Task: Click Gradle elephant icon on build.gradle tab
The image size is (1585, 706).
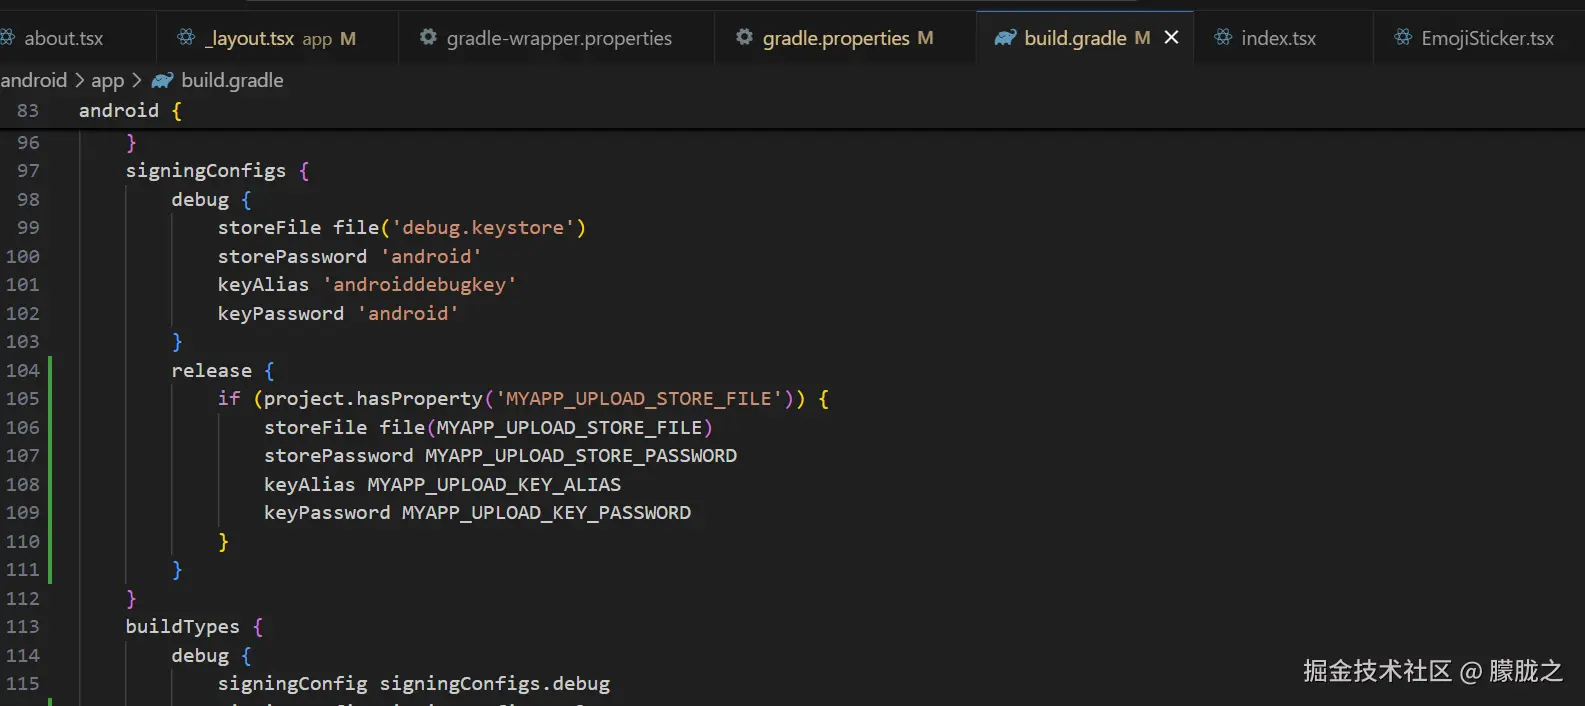Action: (1005, 38)
